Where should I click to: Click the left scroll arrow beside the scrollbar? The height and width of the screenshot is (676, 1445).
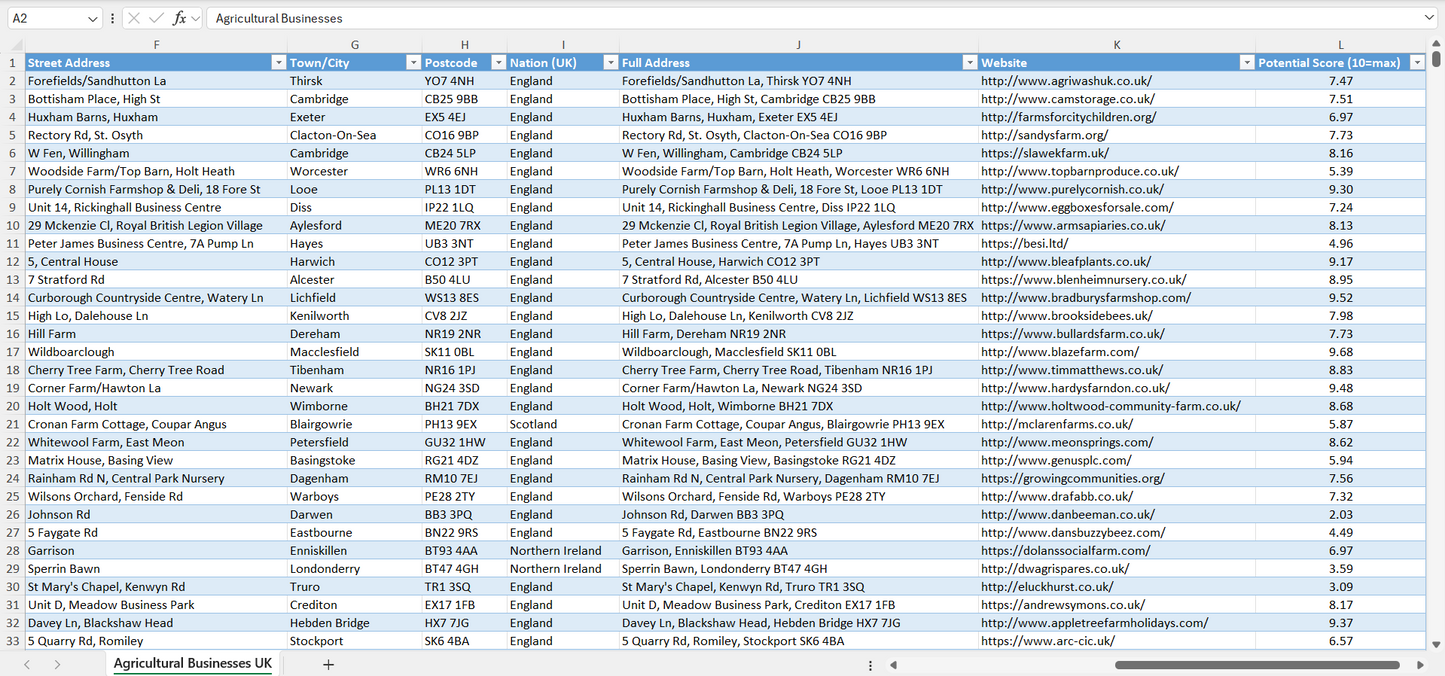(x=893, y=664)
